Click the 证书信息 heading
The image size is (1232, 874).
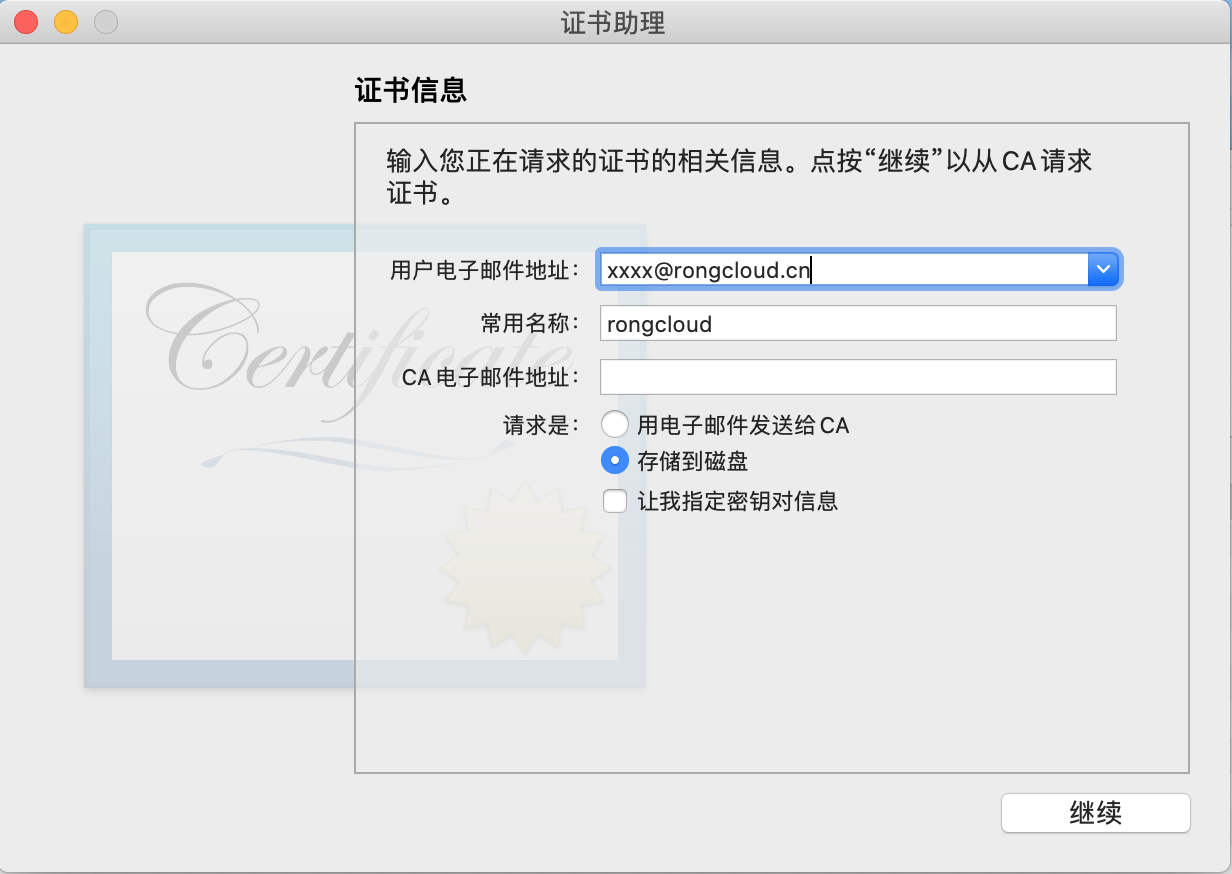point(411,91)
